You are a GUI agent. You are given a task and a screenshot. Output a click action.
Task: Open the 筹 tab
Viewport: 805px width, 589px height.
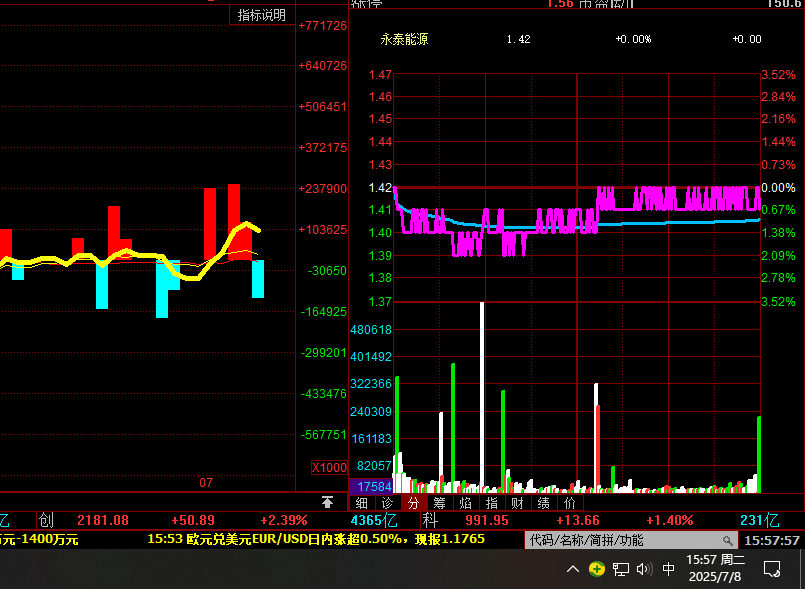(439, 503)
